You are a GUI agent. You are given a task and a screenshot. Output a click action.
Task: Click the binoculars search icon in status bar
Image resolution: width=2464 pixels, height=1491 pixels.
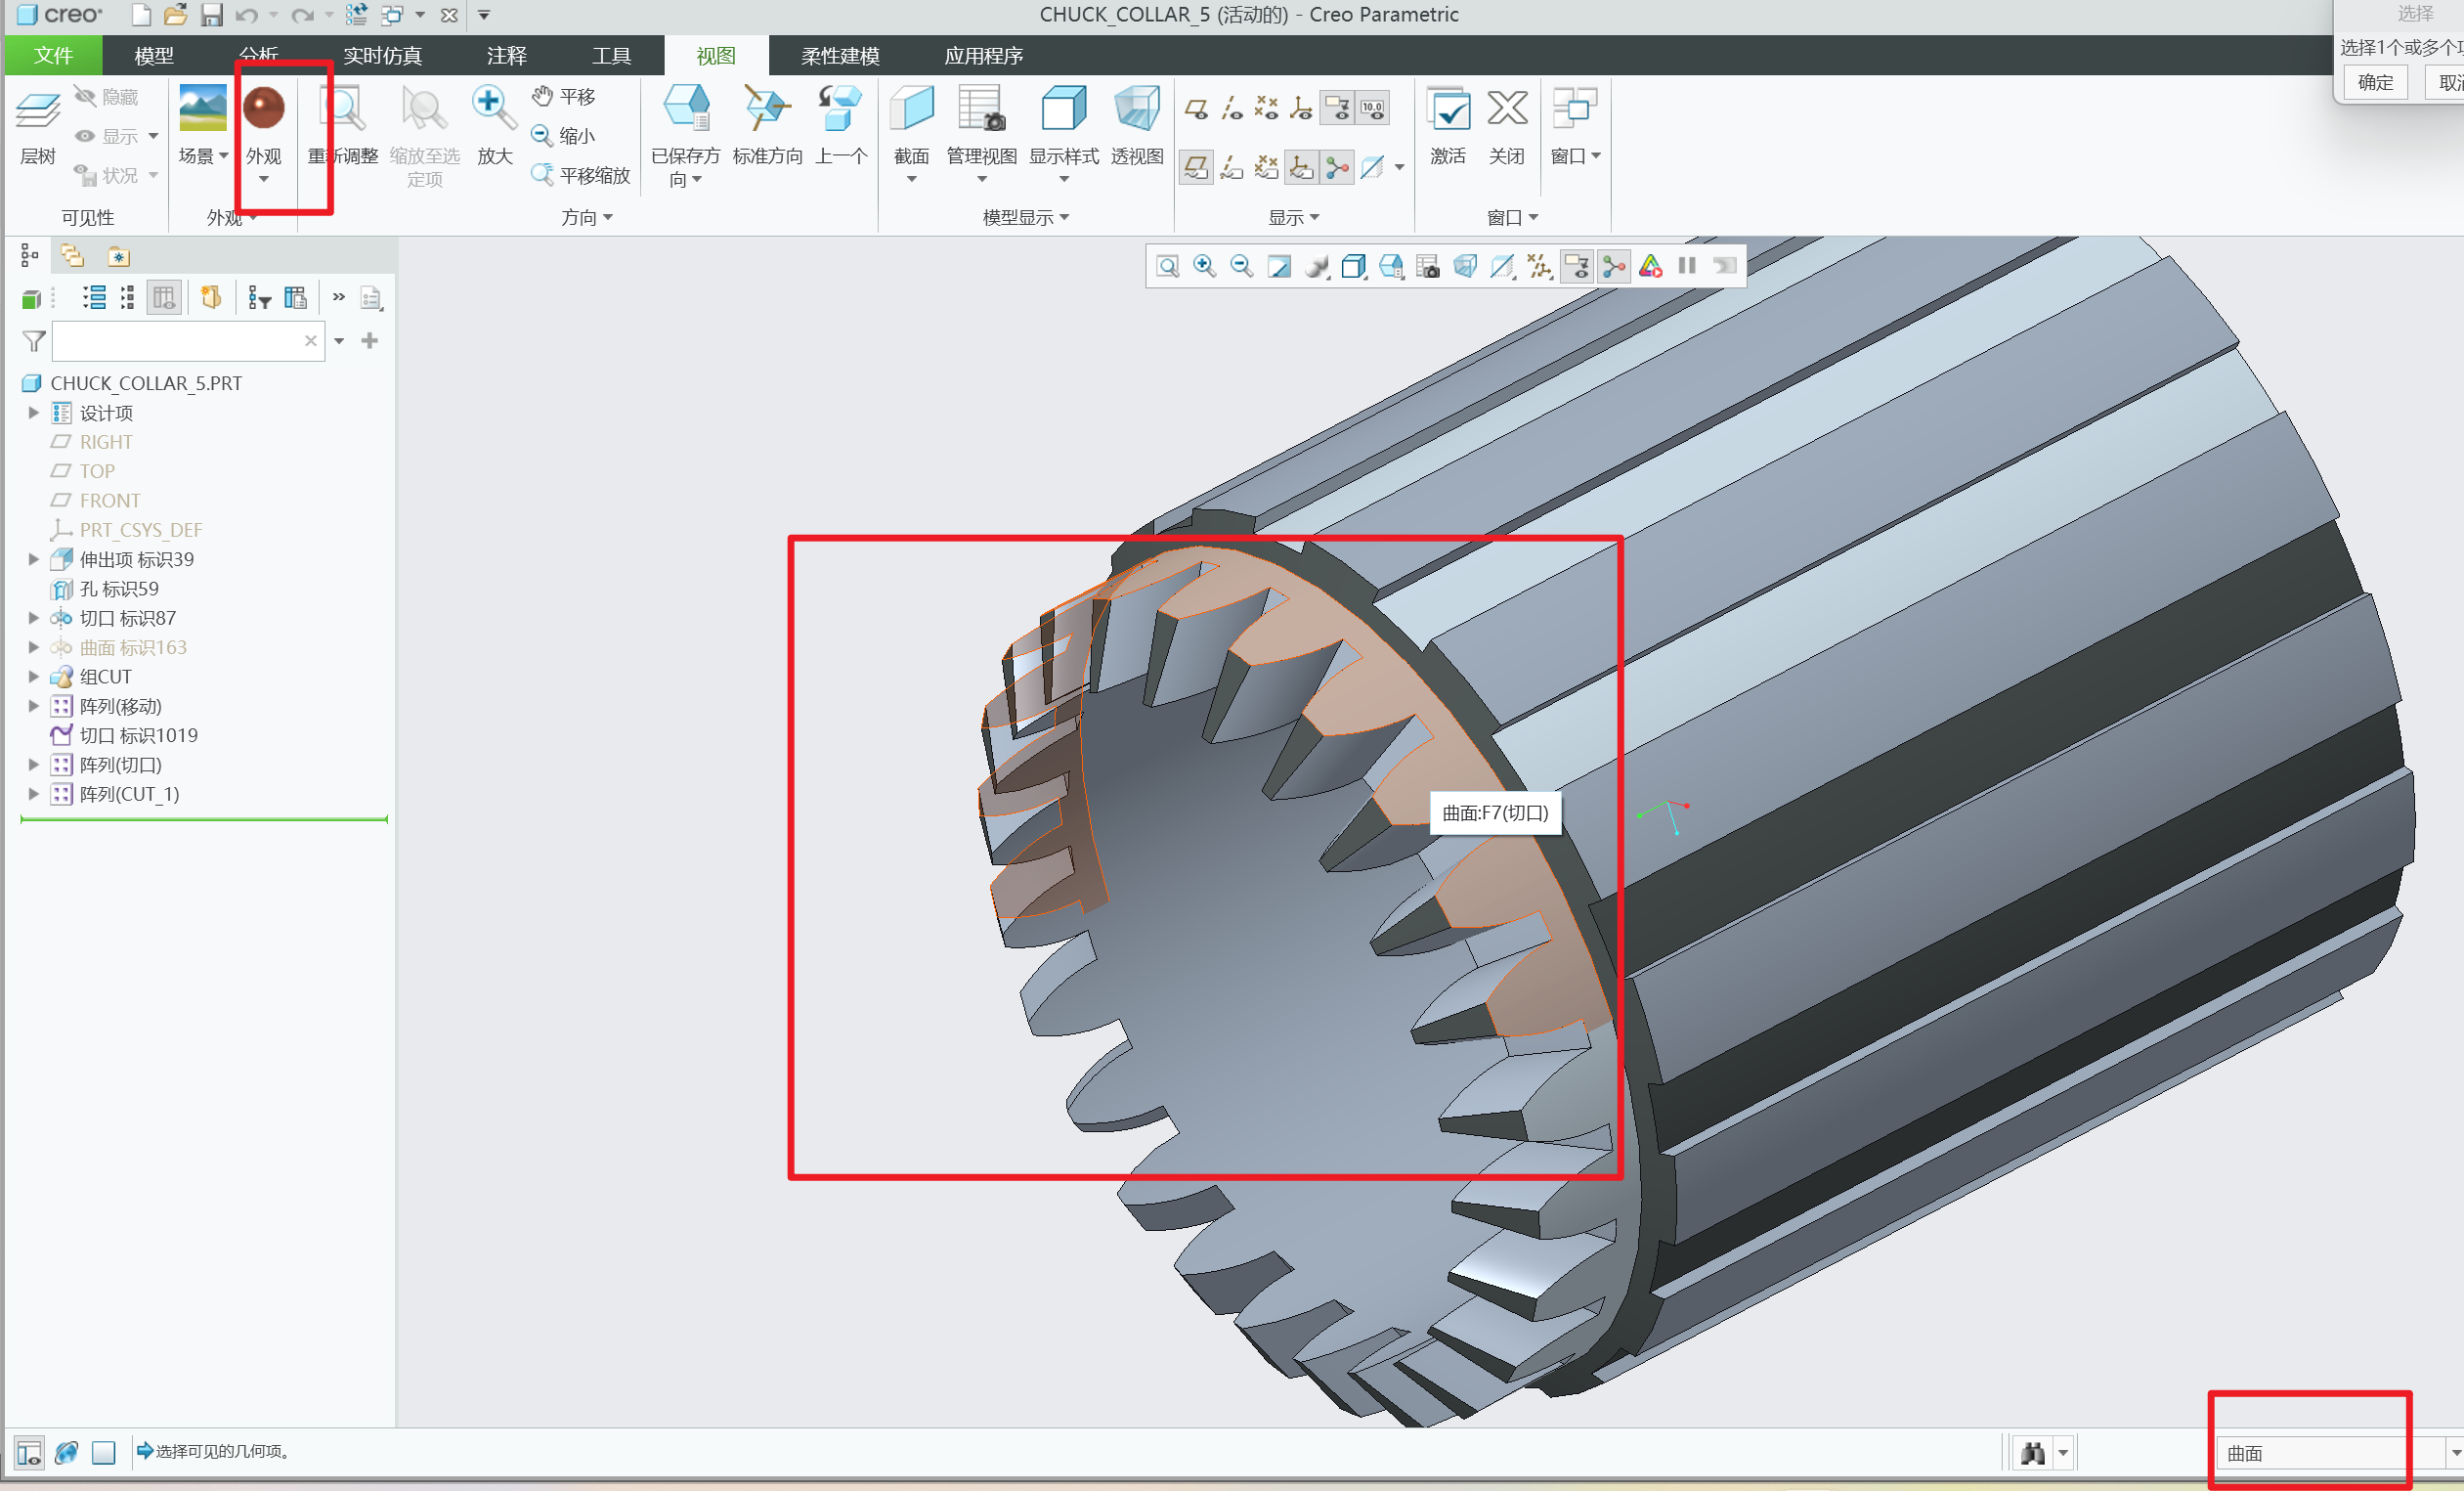[x=2032, y=1453]
